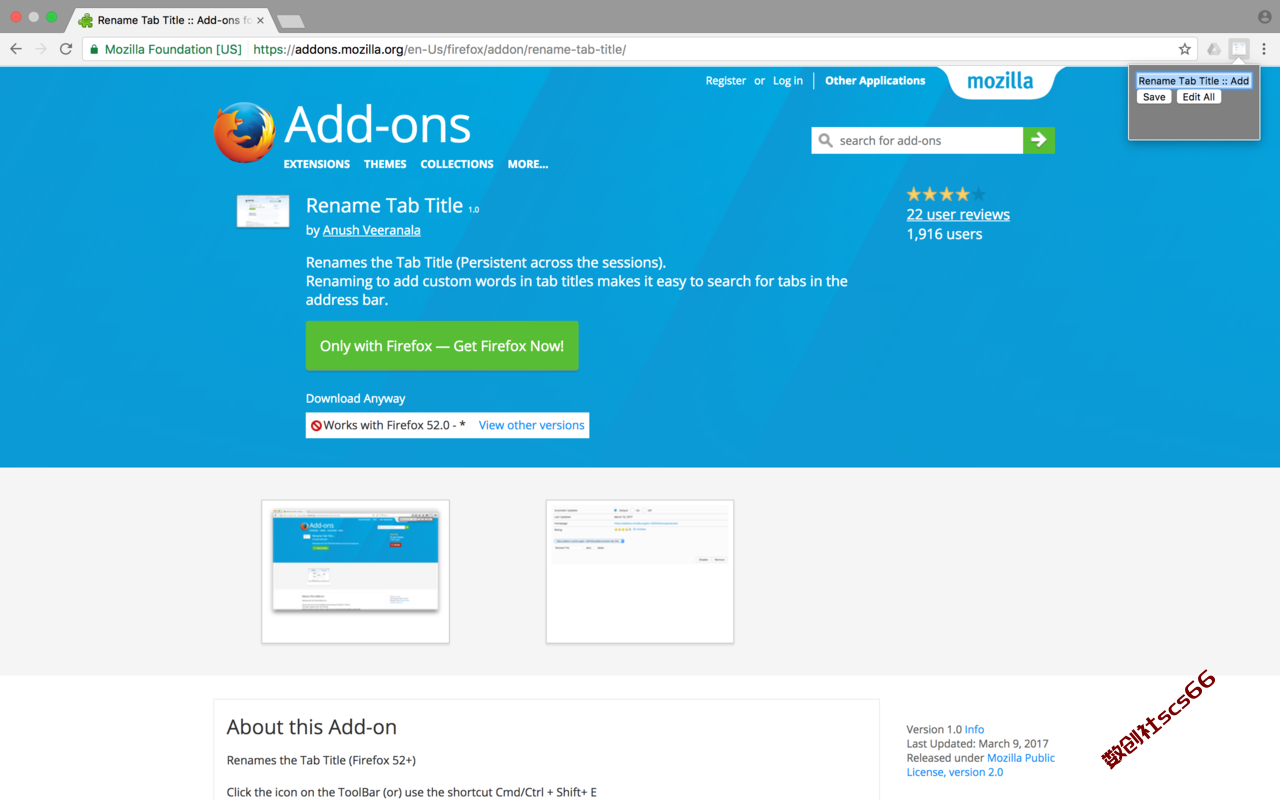Screen dimensions: 1280x800
Task: Click the 1,916 users text
Action: (944, 234)
